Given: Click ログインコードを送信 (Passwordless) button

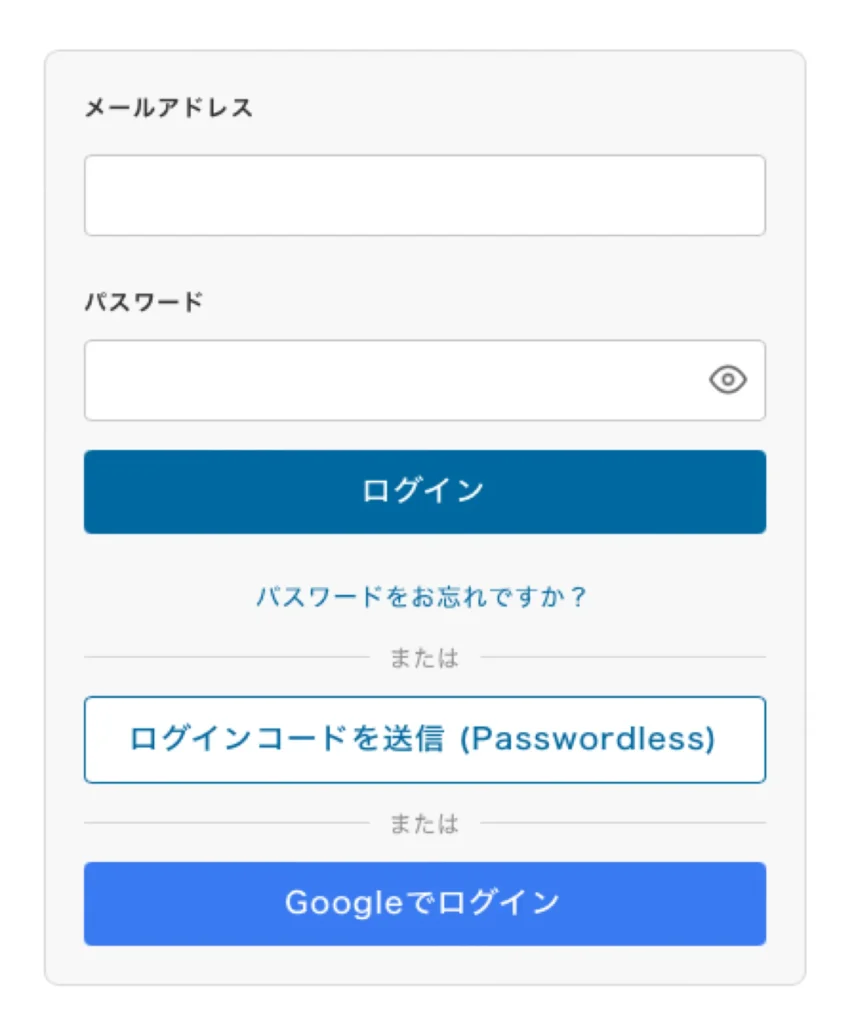Looking at the screenshot, I should click(424, 739).
